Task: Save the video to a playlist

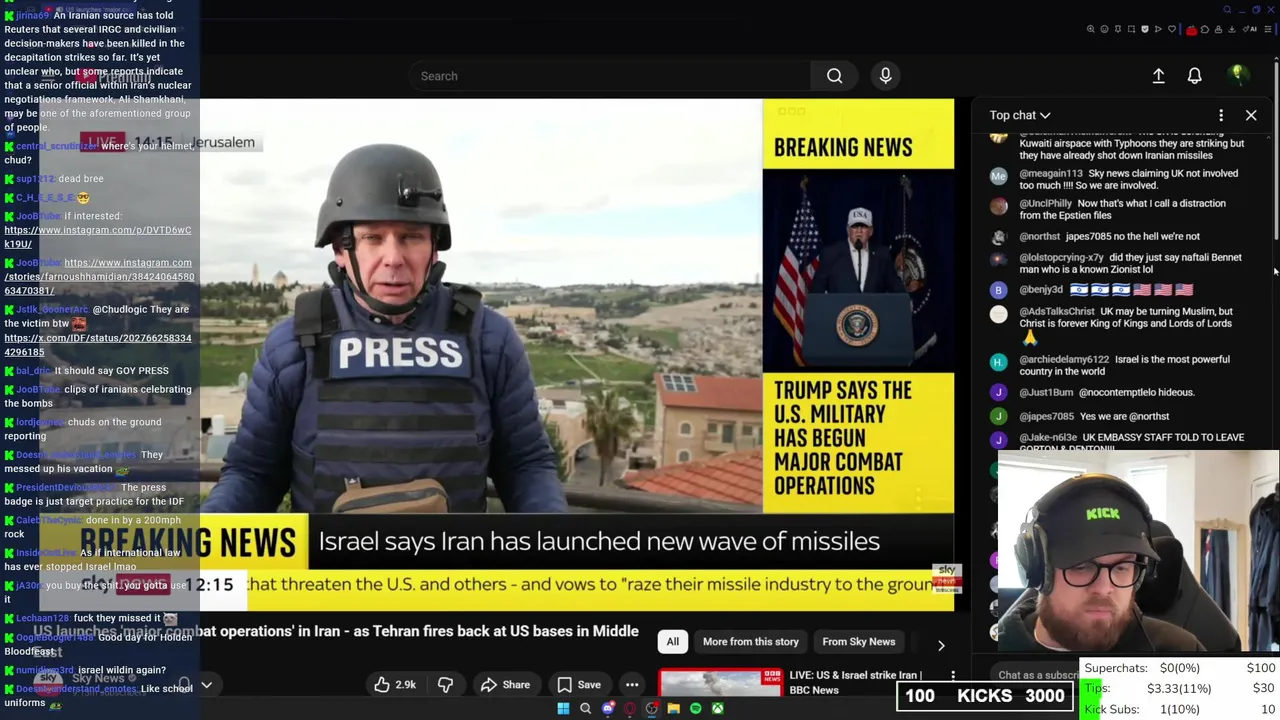Action: 579,685
